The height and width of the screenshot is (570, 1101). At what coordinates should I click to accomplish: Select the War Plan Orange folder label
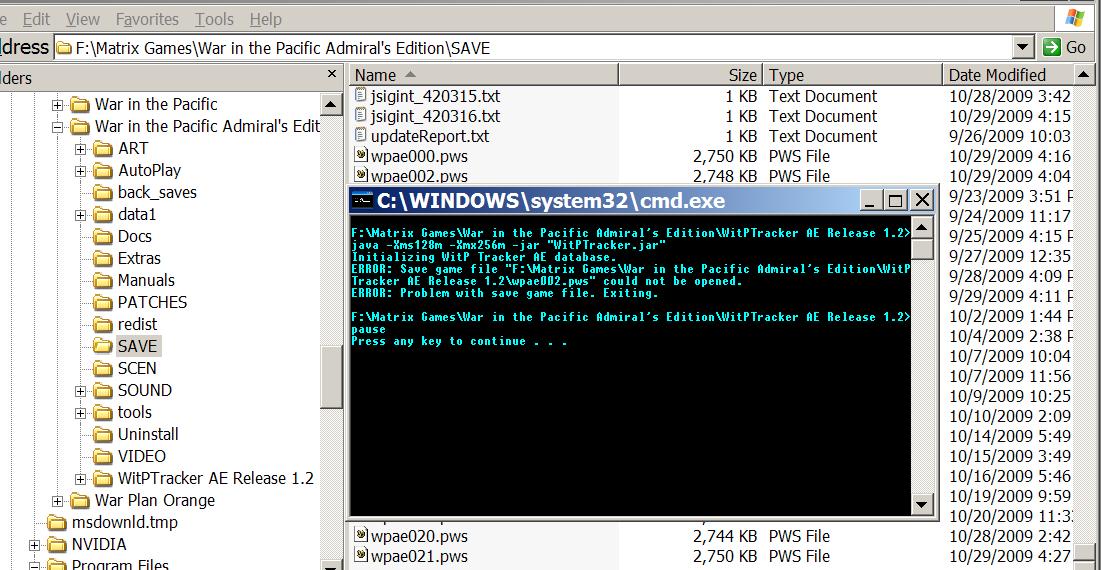pyautogui.click(x=154, y=501)
